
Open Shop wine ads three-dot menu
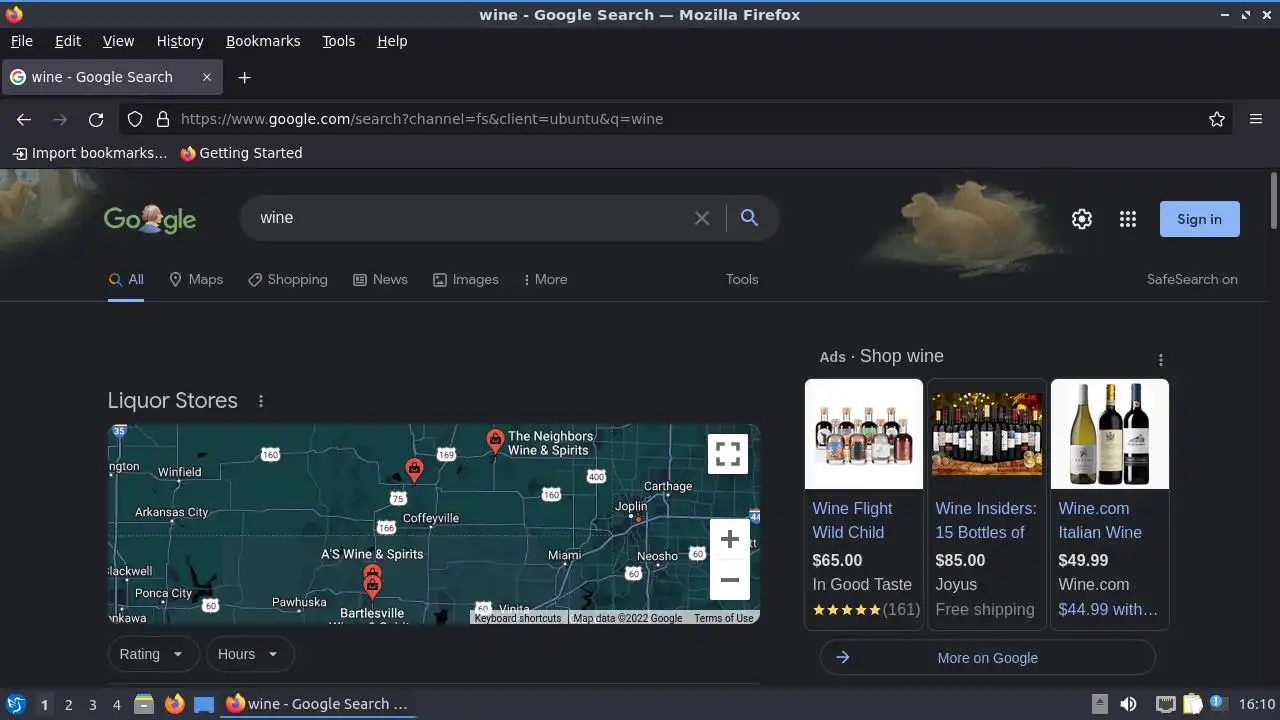[x=1160, y=359]
